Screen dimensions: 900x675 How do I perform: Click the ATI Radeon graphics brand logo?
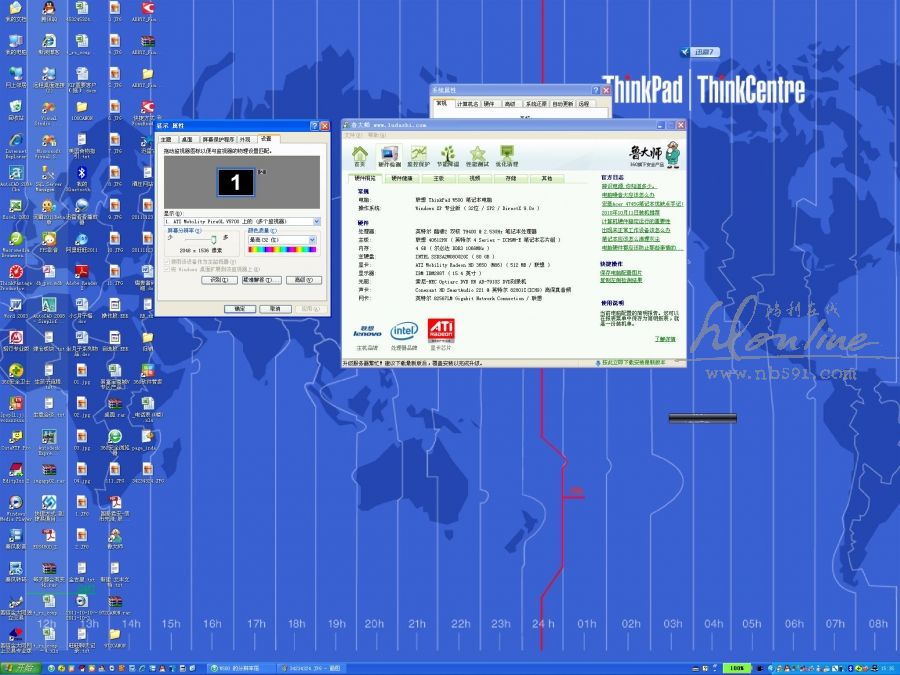[443, 331]
